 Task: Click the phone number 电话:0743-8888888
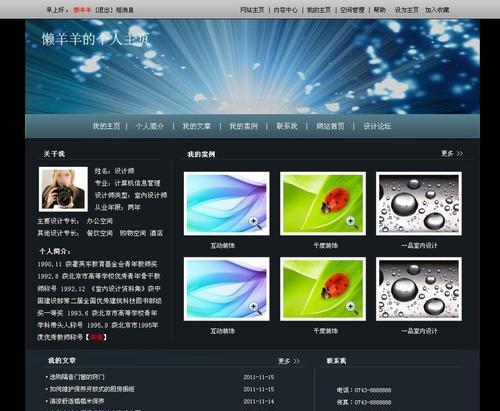pos(364,390)
